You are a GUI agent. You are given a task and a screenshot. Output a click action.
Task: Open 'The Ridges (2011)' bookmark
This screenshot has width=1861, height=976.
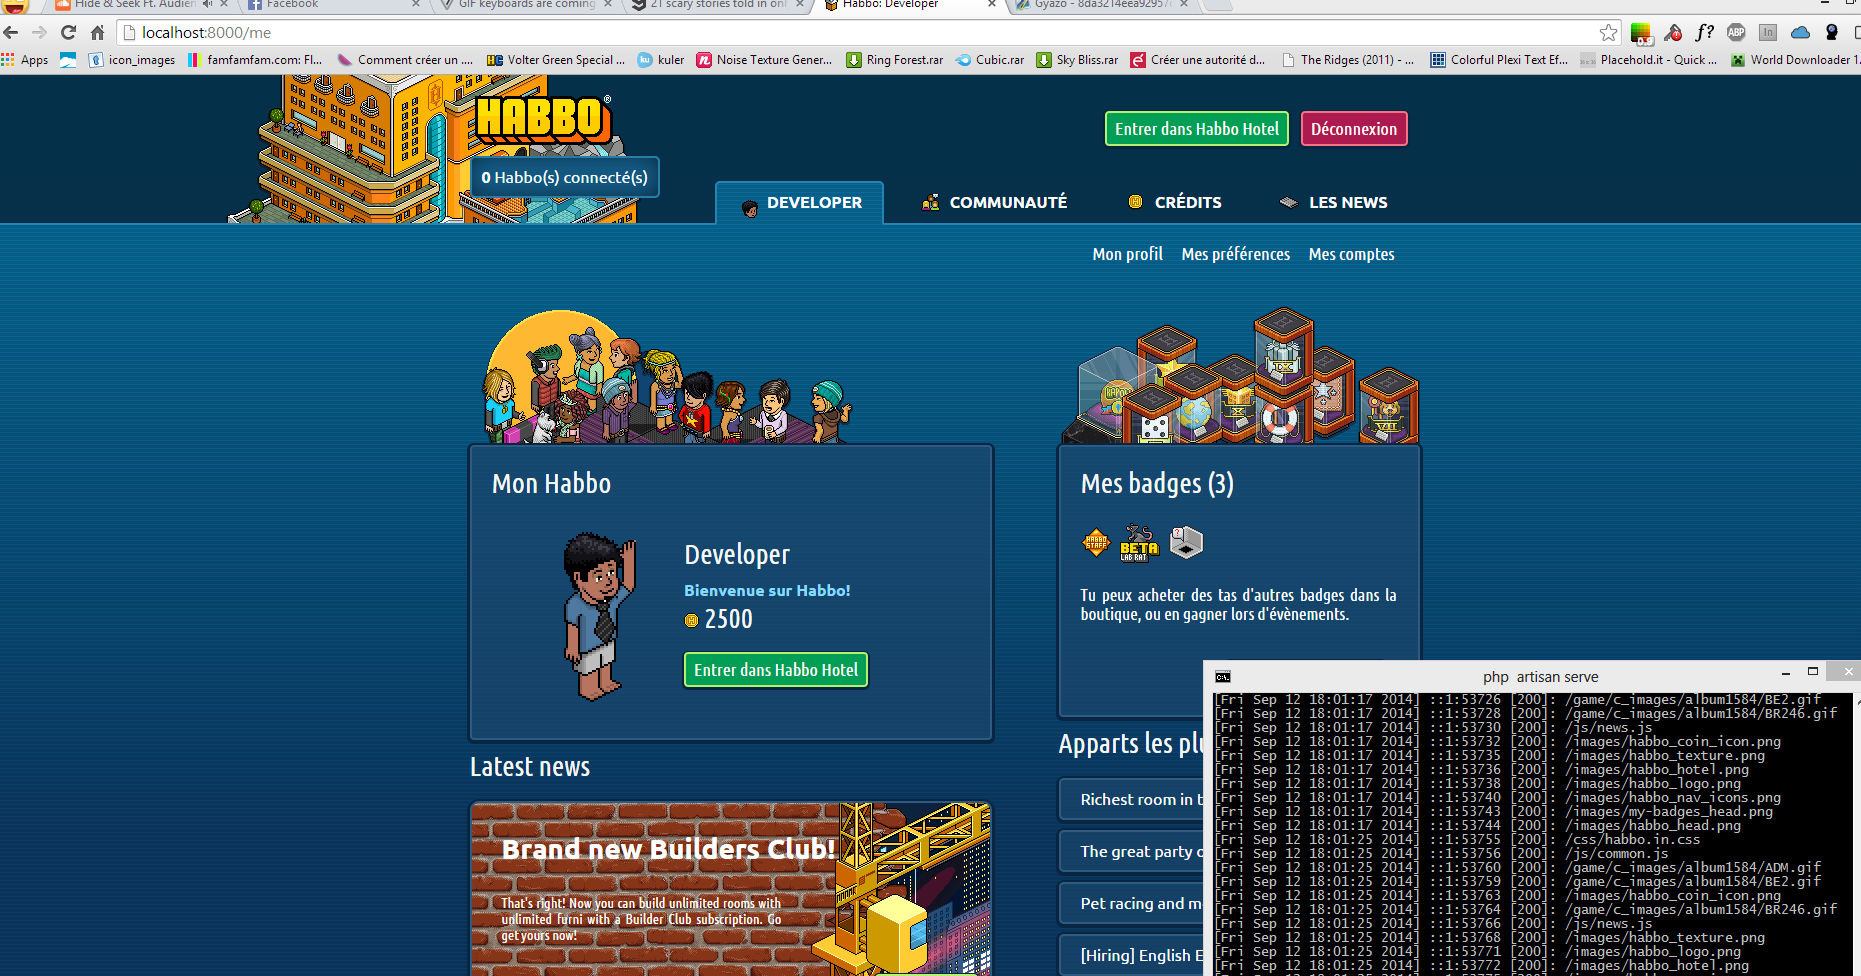coord(1347,60)
